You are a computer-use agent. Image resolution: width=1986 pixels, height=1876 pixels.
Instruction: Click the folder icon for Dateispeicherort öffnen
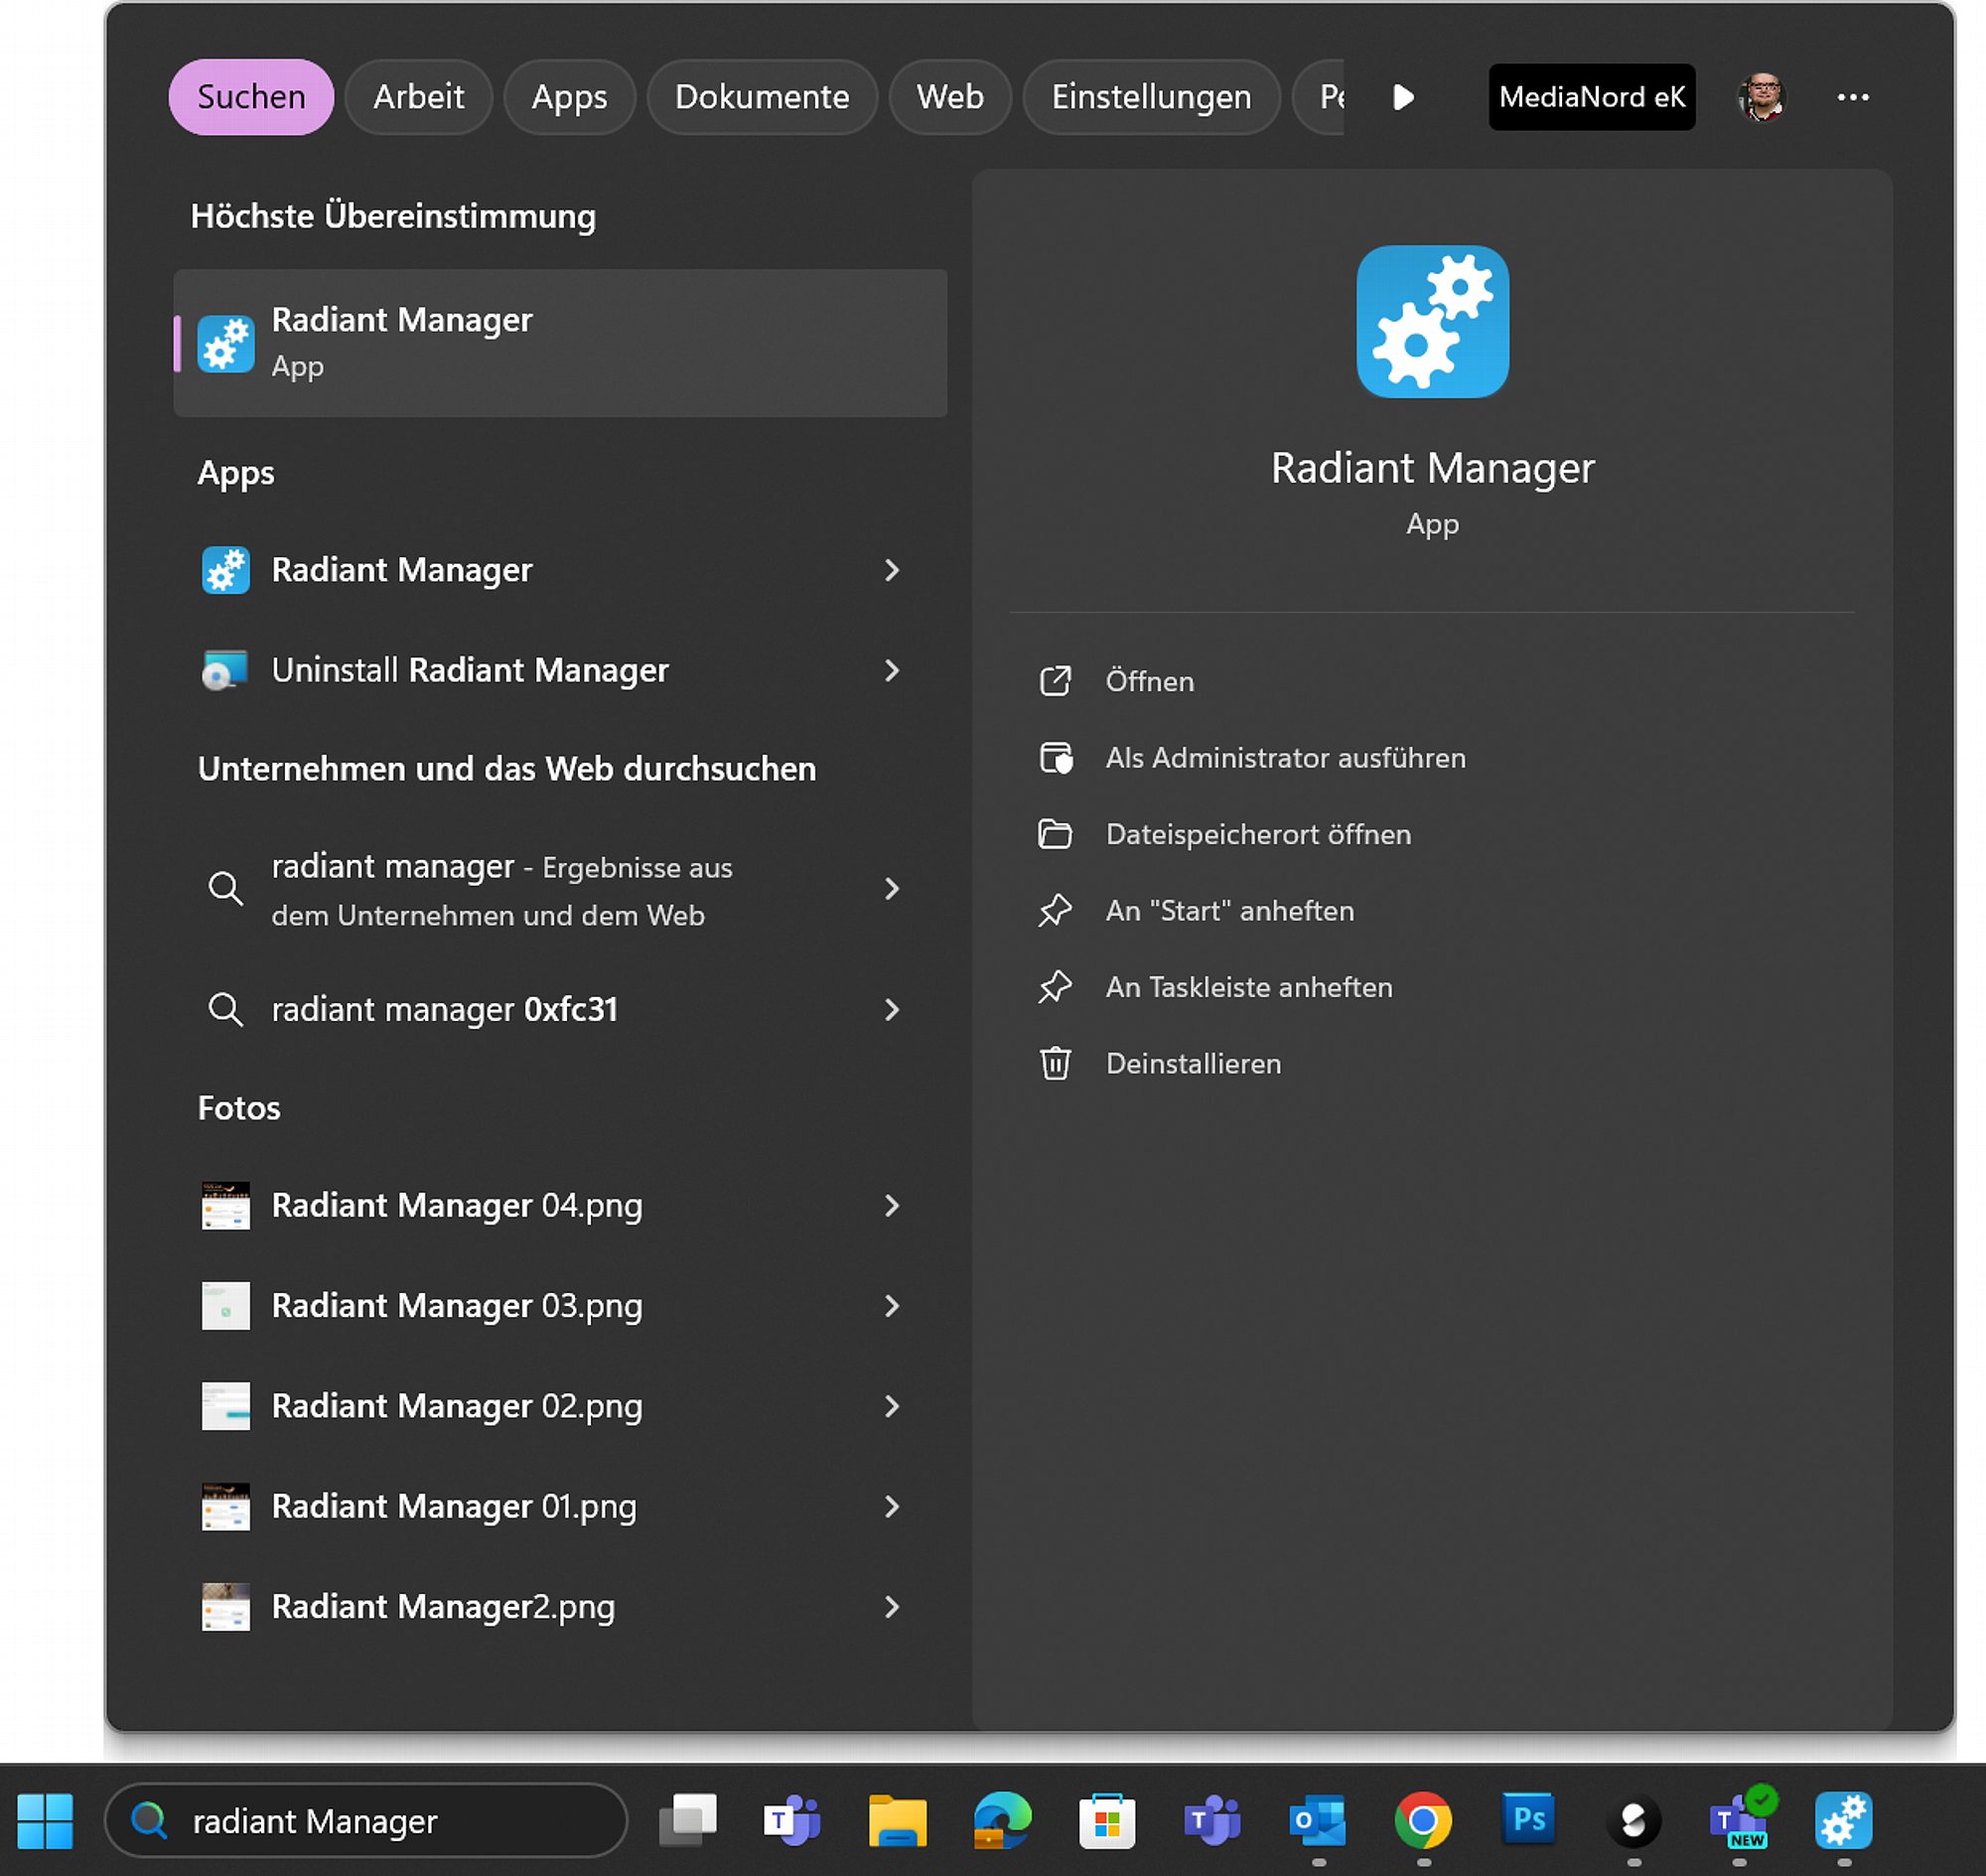(1055, 834)
